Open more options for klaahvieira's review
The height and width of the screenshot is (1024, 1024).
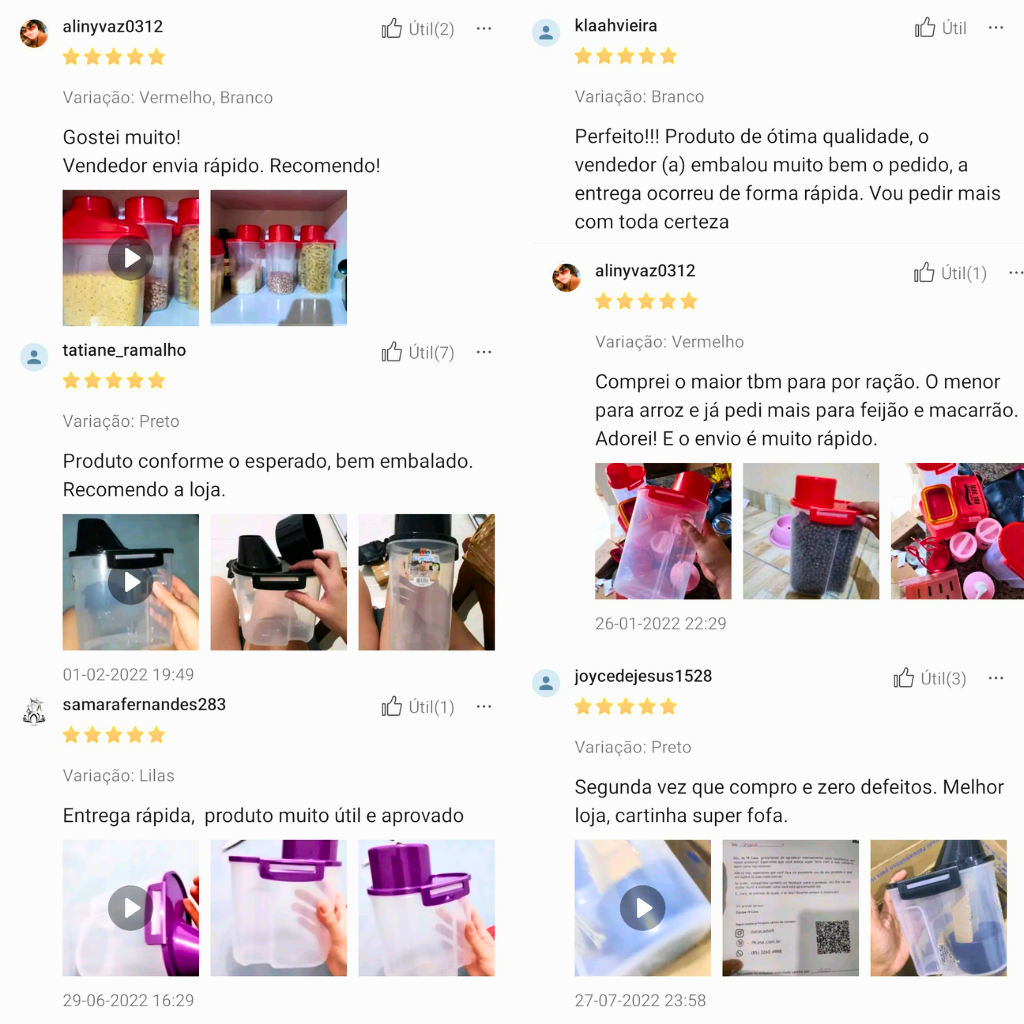[996, 27]
